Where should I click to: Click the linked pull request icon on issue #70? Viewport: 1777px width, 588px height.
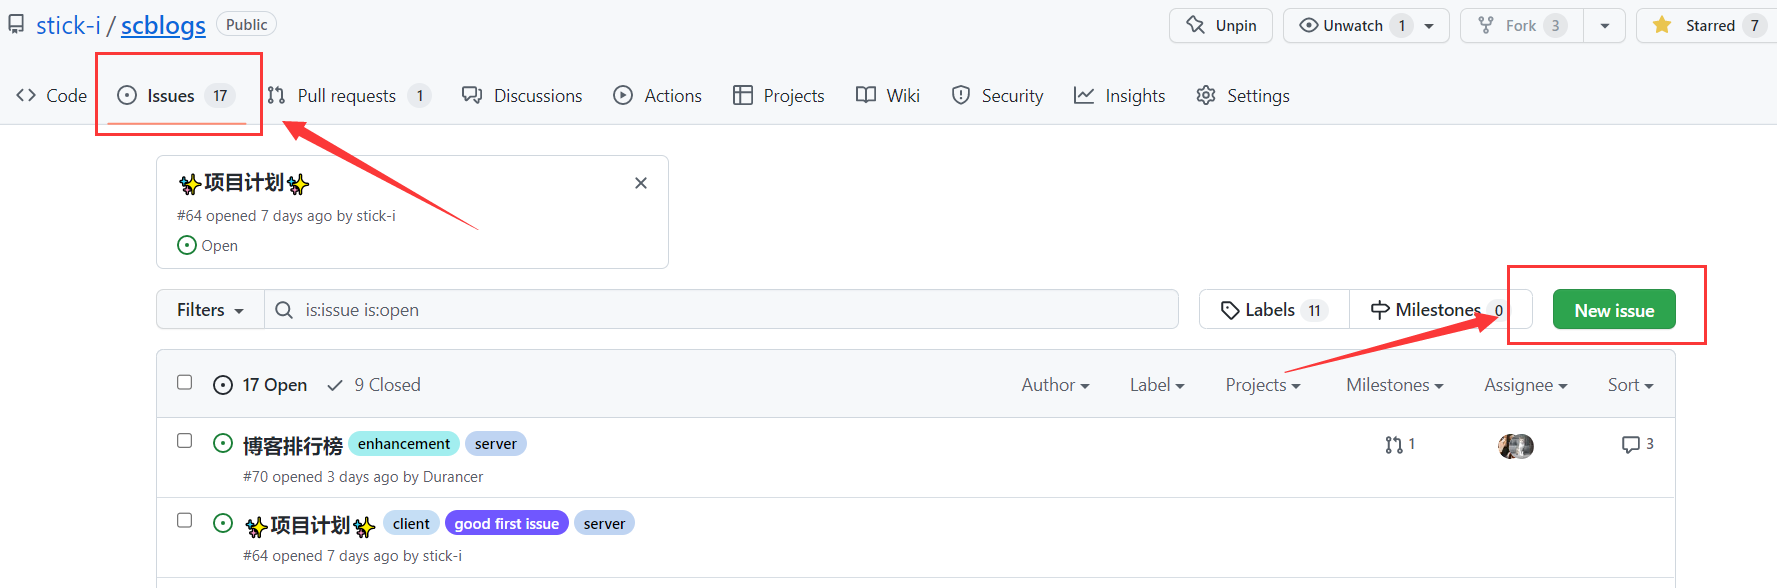pyautogui.click(x=1394, y=445)
